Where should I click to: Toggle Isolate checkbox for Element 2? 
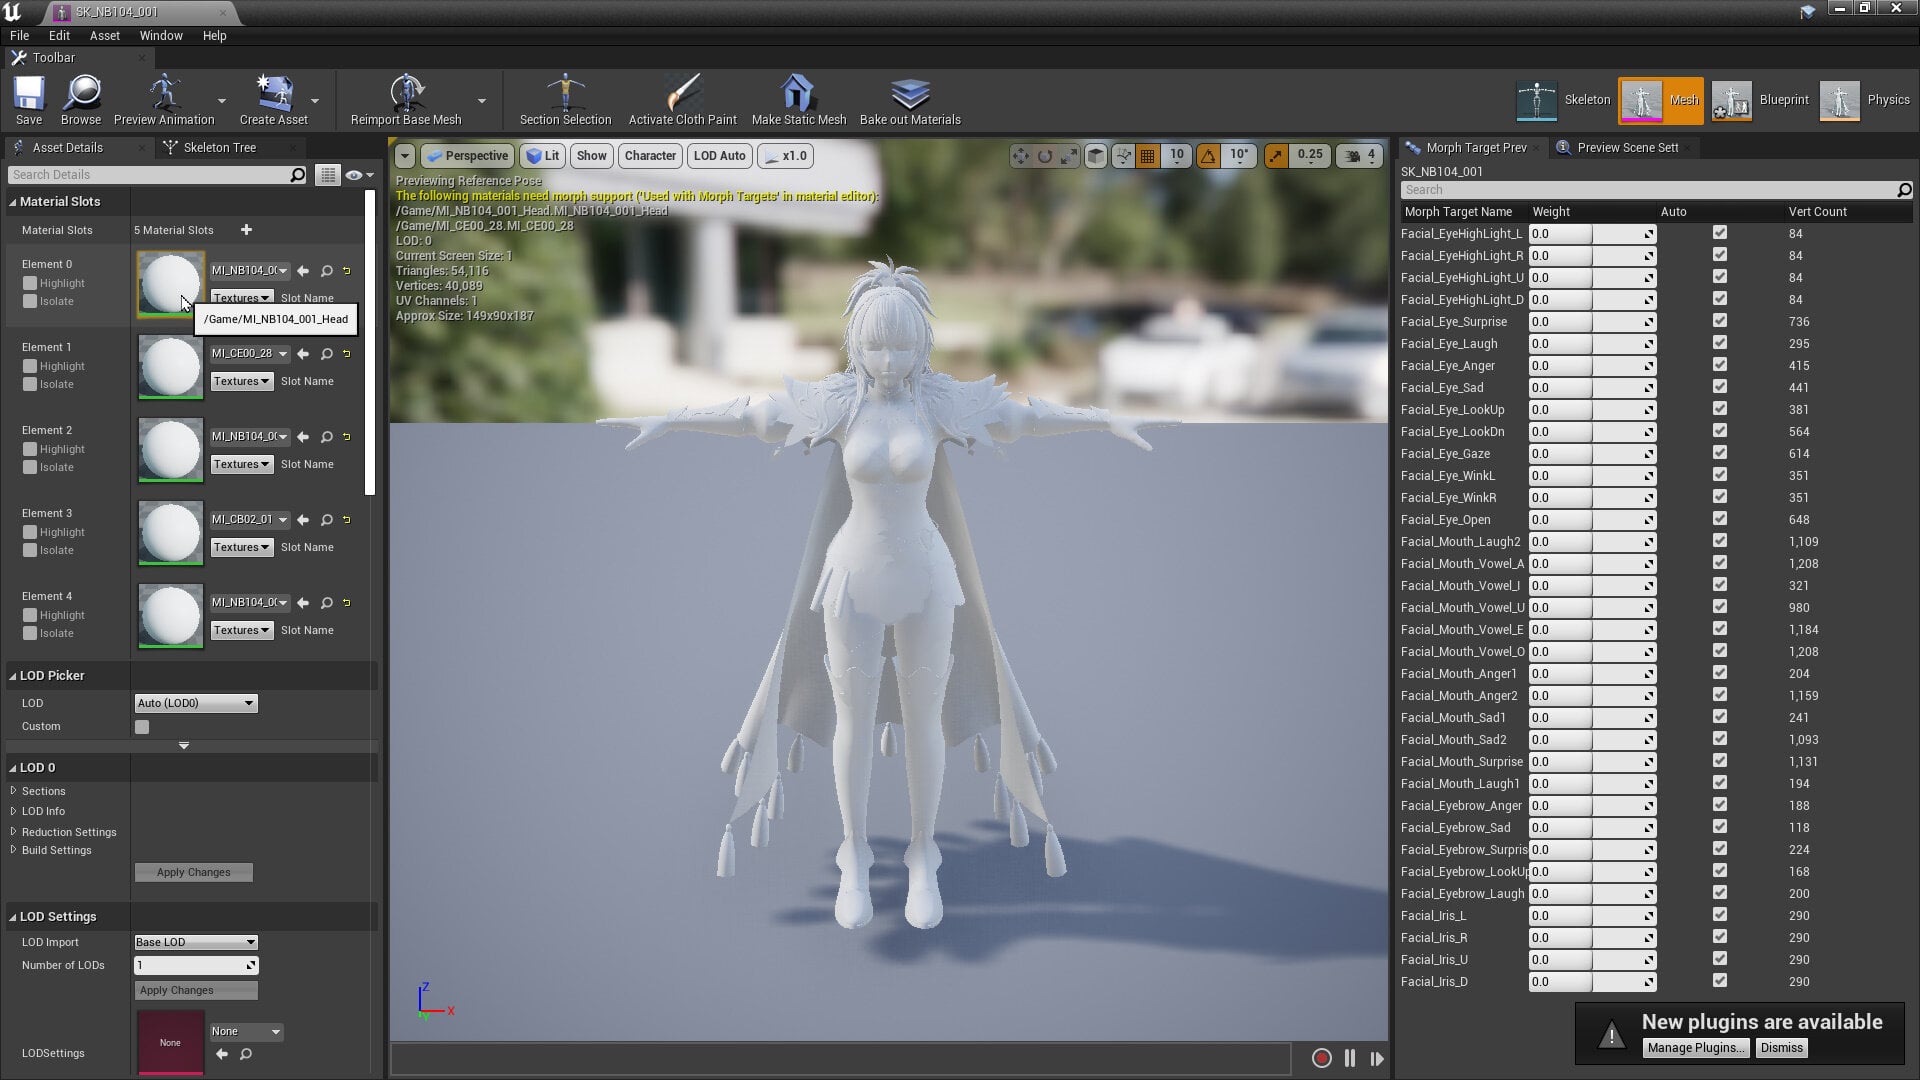click(x=30, y=467)
